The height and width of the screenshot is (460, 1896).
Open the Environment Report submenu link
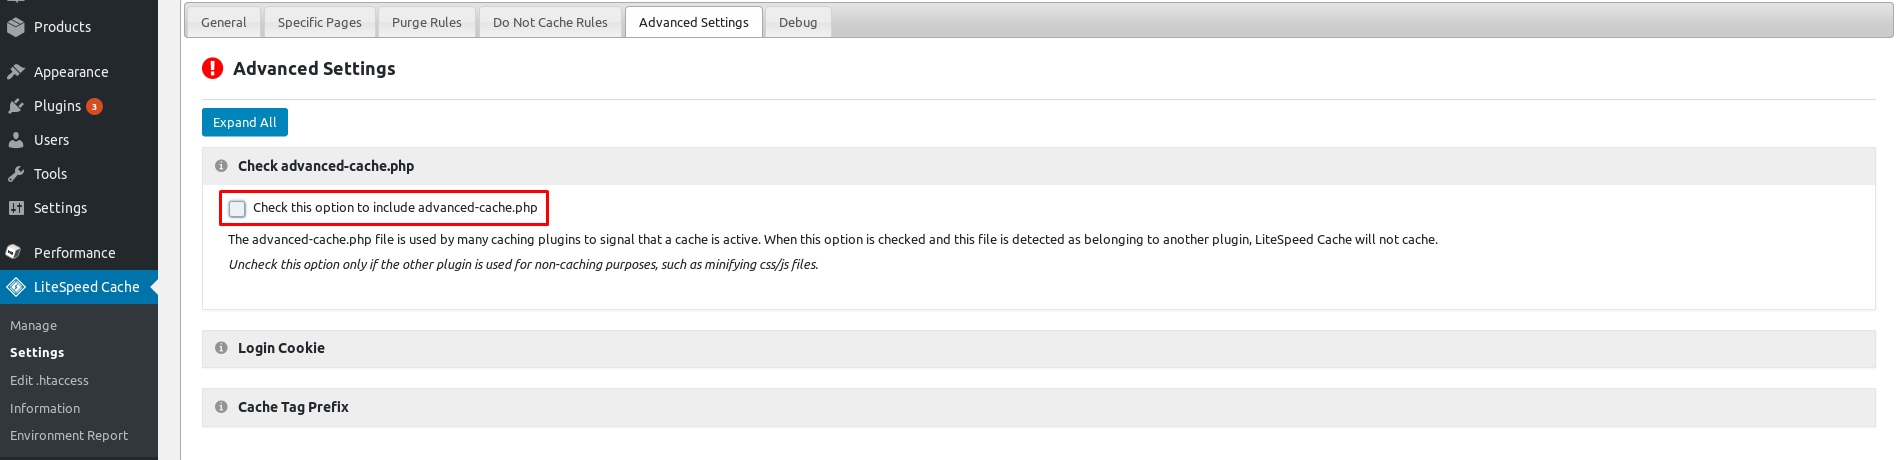(x=69, y=436)
